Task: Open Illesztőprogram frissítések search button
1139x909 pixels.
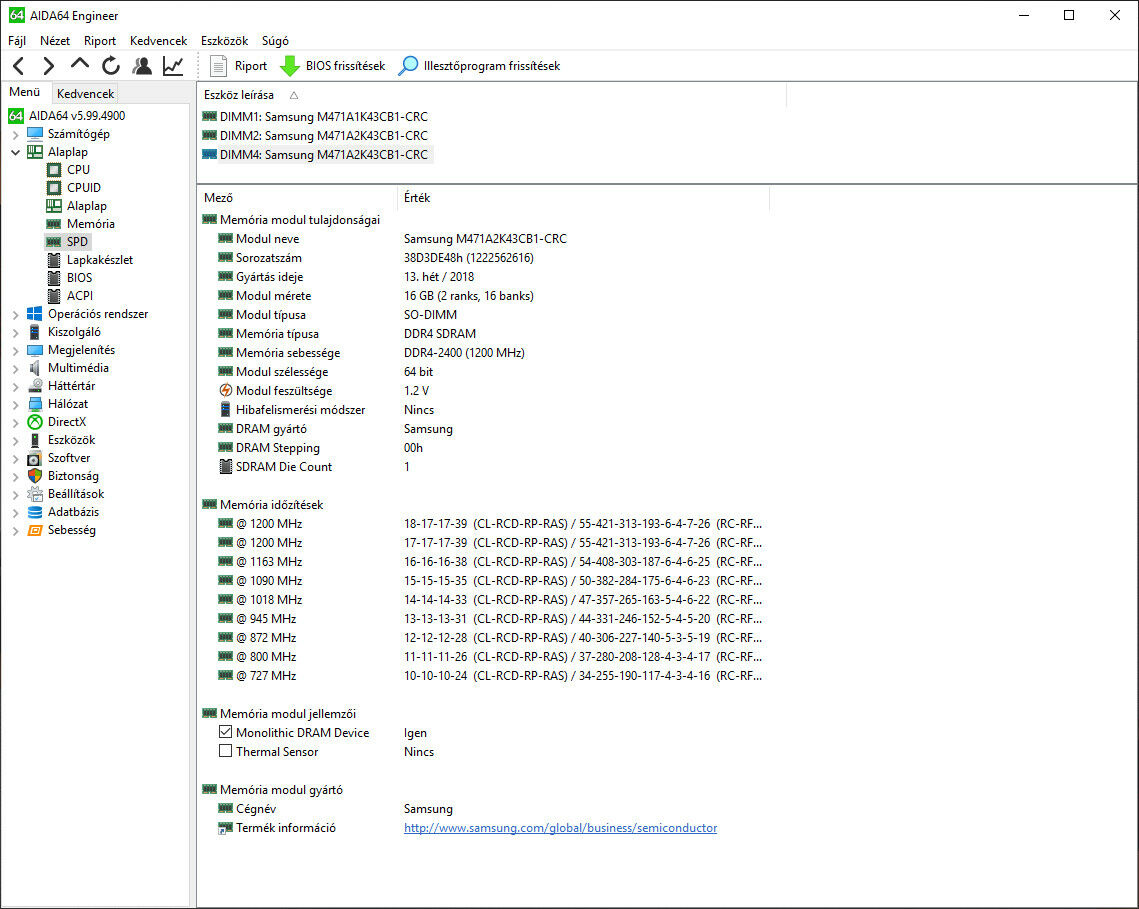Action: point(479,66)
